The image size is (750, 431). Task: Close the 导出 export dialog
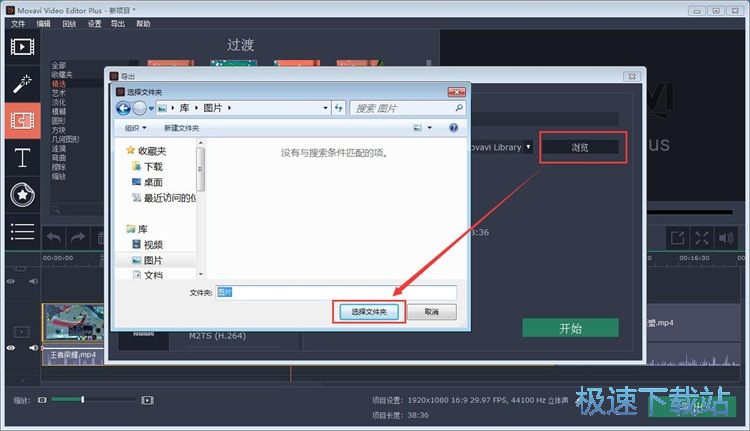point(632,76)
